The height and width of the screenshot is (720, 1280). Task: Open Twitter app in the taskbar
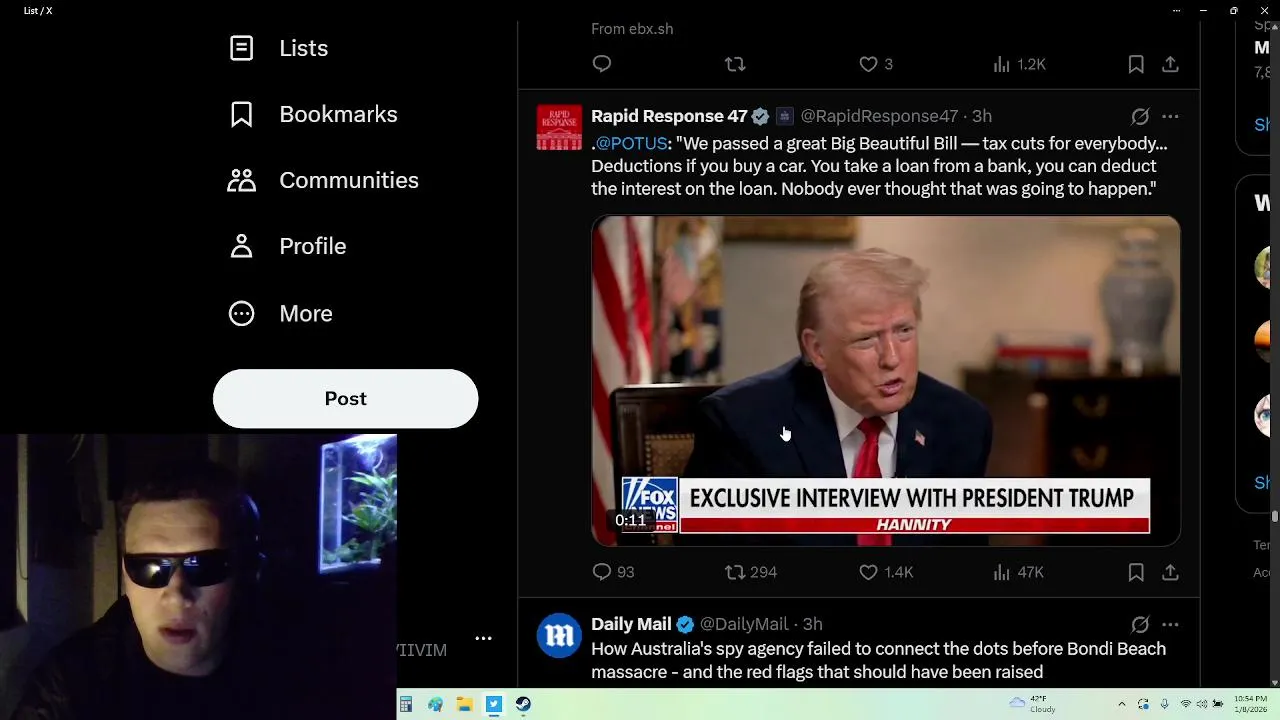(494, 704)
